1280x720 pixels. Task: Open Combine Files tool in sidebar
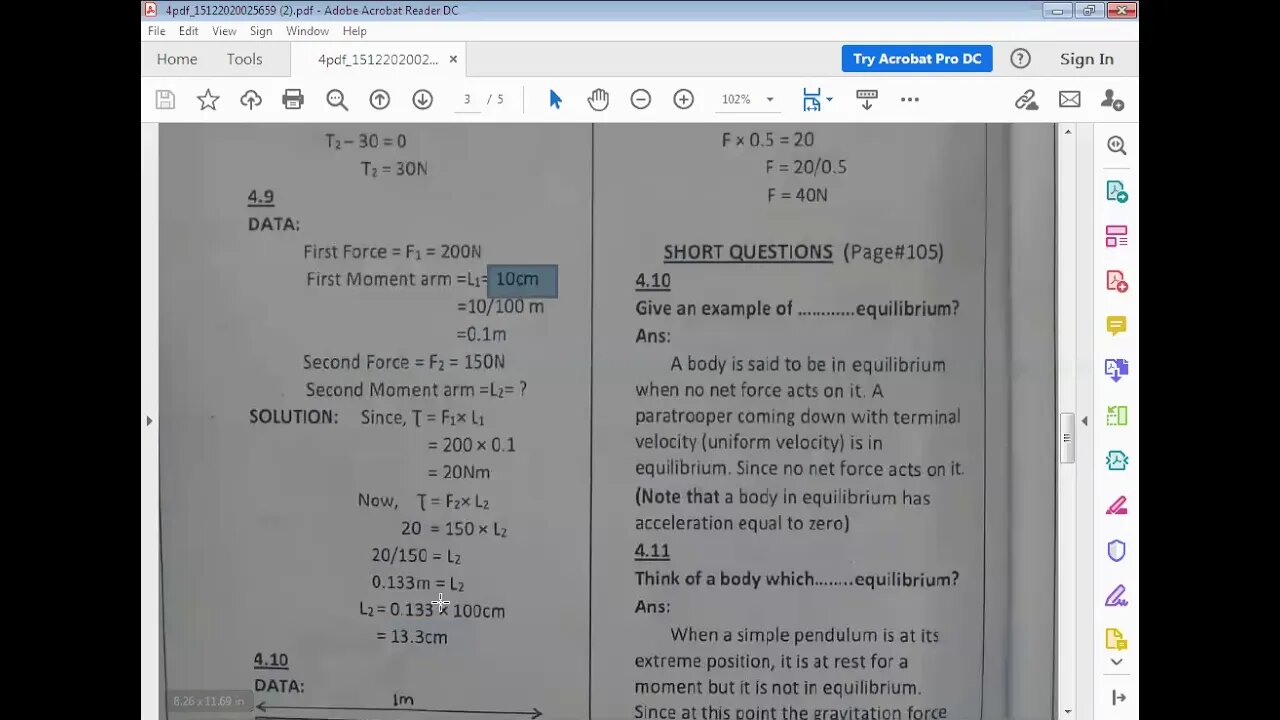(1117, 371)
